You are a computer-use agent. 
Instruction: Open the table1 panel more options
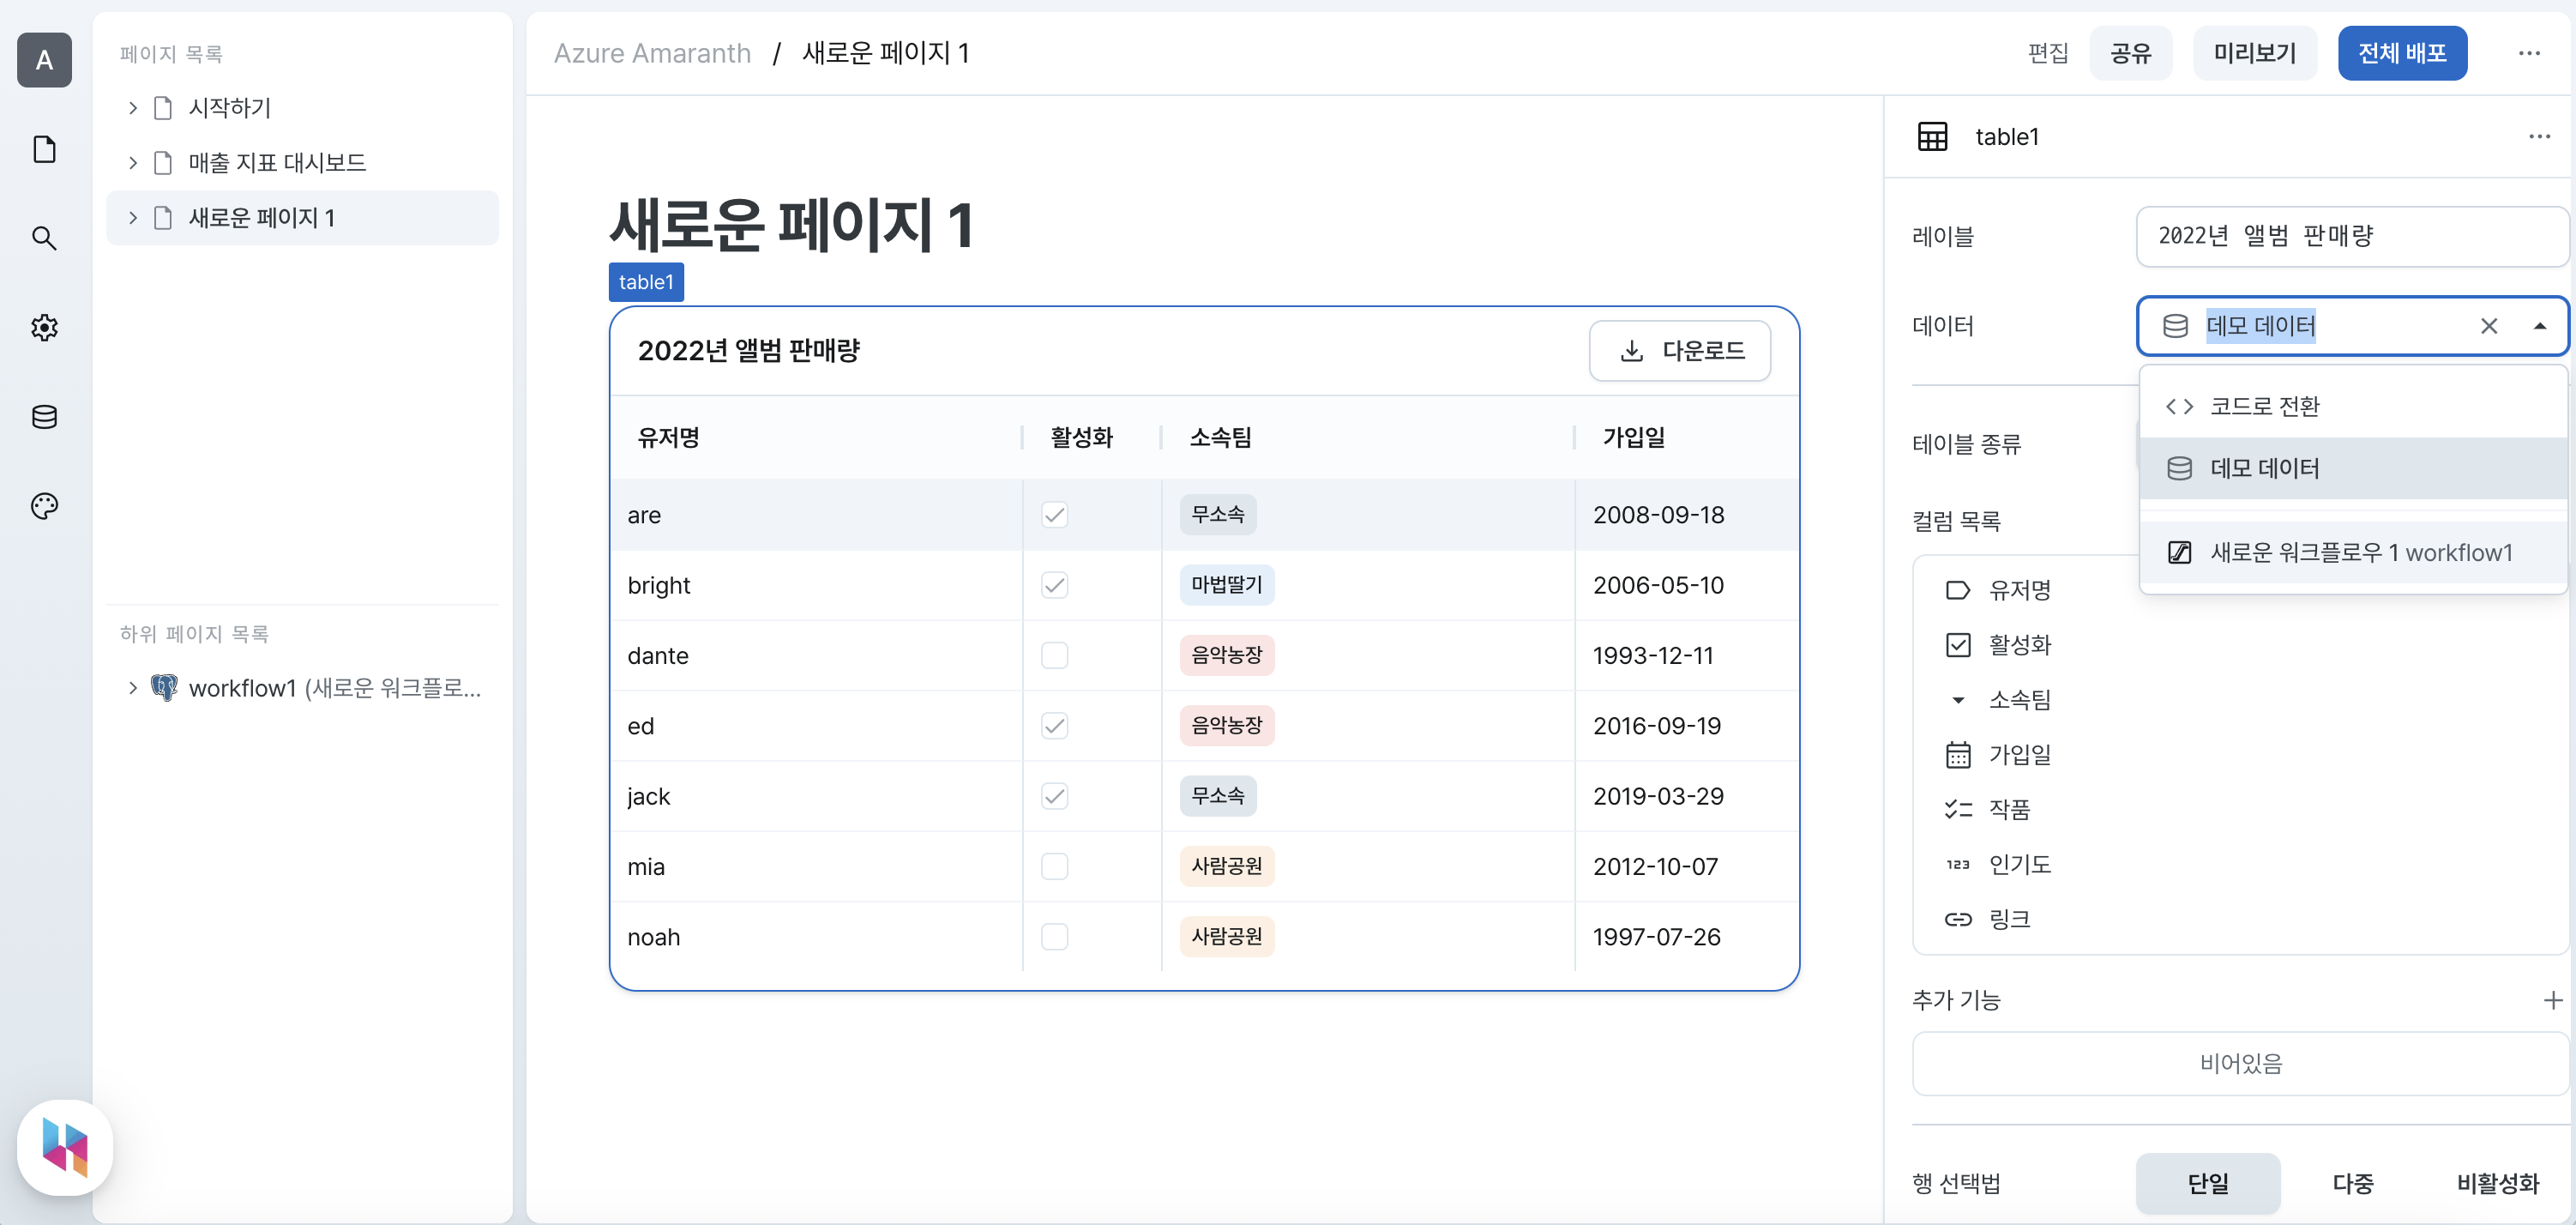click(2539, 137)
